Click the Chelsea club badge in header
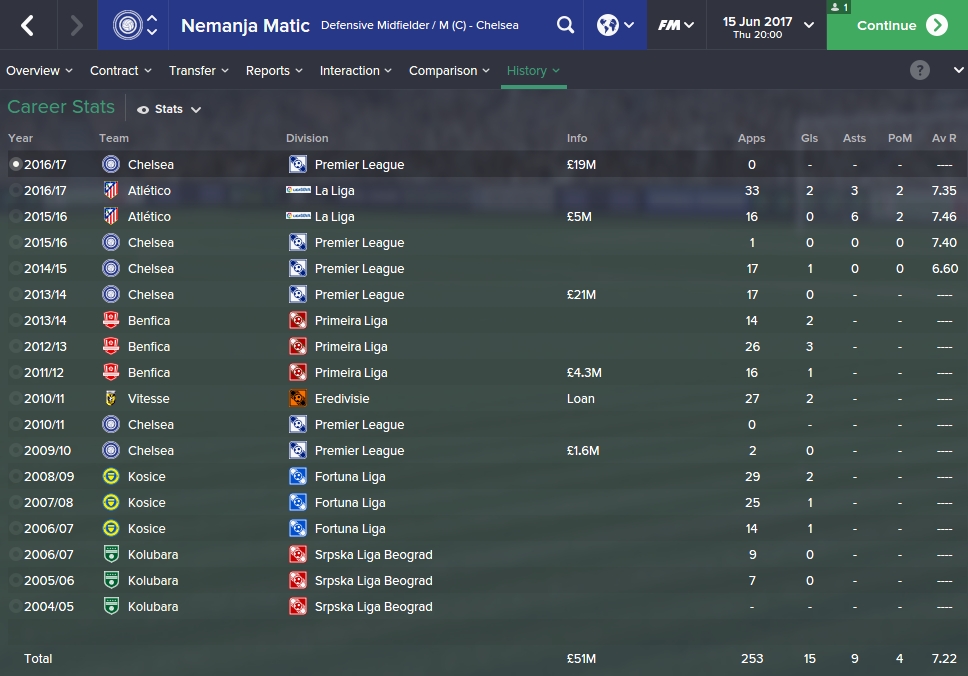This screenshot has width=968, height=676. (126, 25)
